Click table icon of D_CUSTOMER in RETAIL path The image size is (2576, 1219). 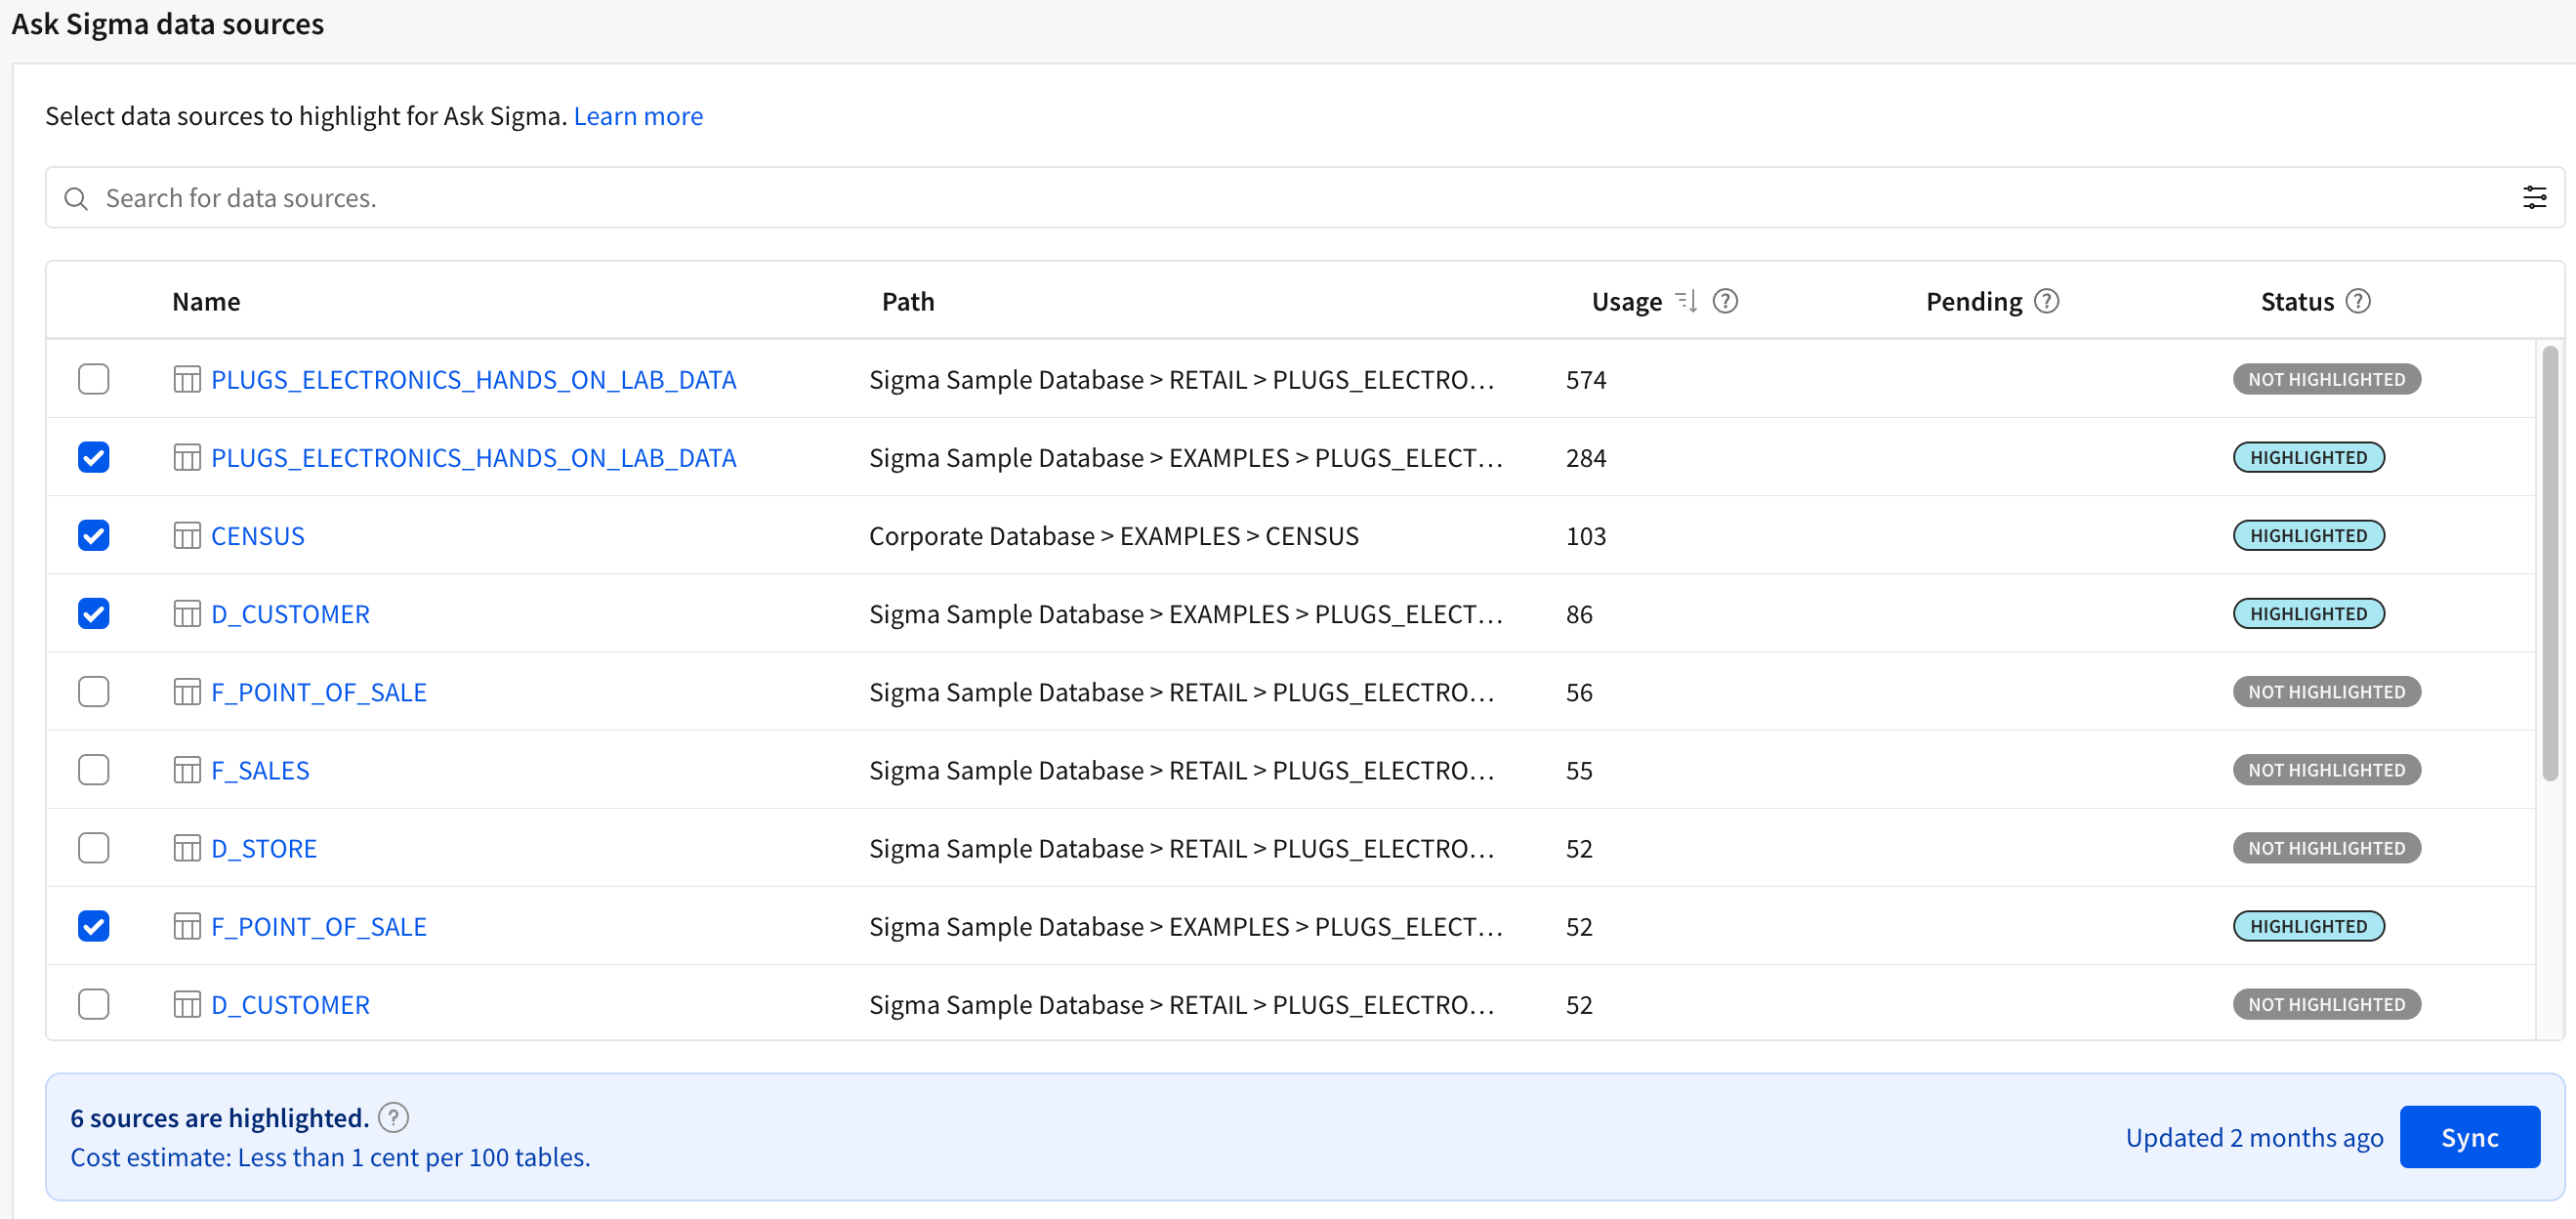187,1003
